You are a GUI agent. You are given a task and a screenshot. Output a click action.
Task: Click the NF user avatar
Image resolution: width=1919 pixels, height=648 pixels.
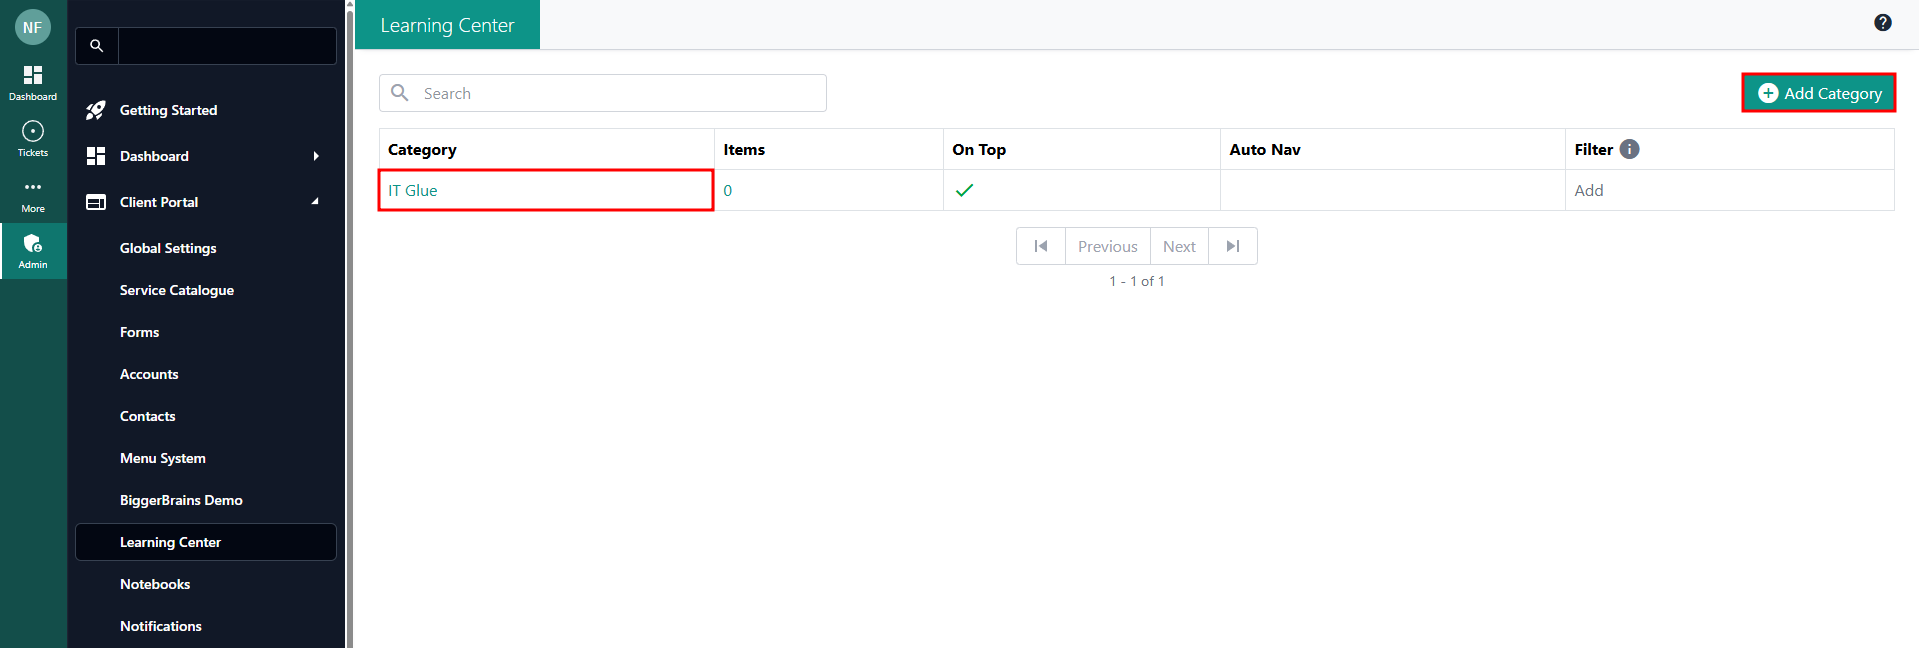point(32,28)
